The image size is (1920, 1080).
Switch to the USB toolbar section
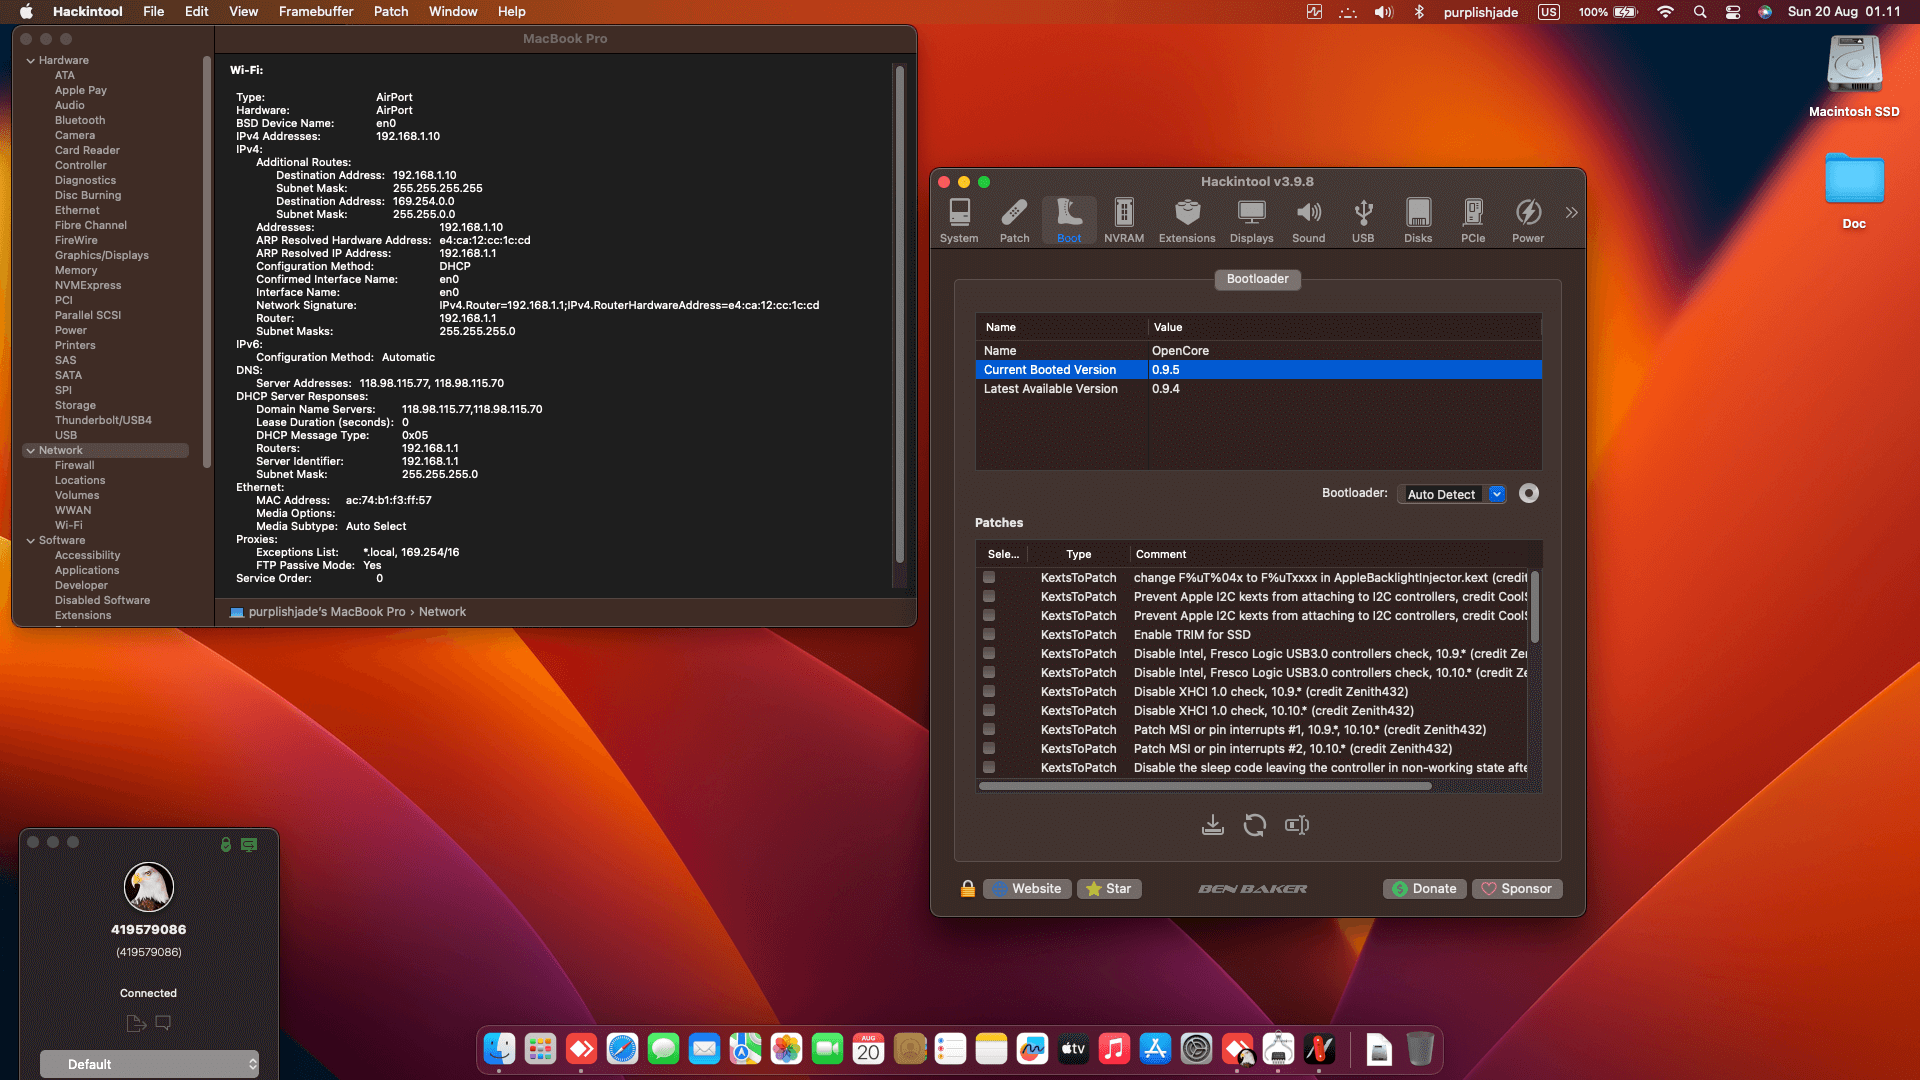(x=1362, y=220)
